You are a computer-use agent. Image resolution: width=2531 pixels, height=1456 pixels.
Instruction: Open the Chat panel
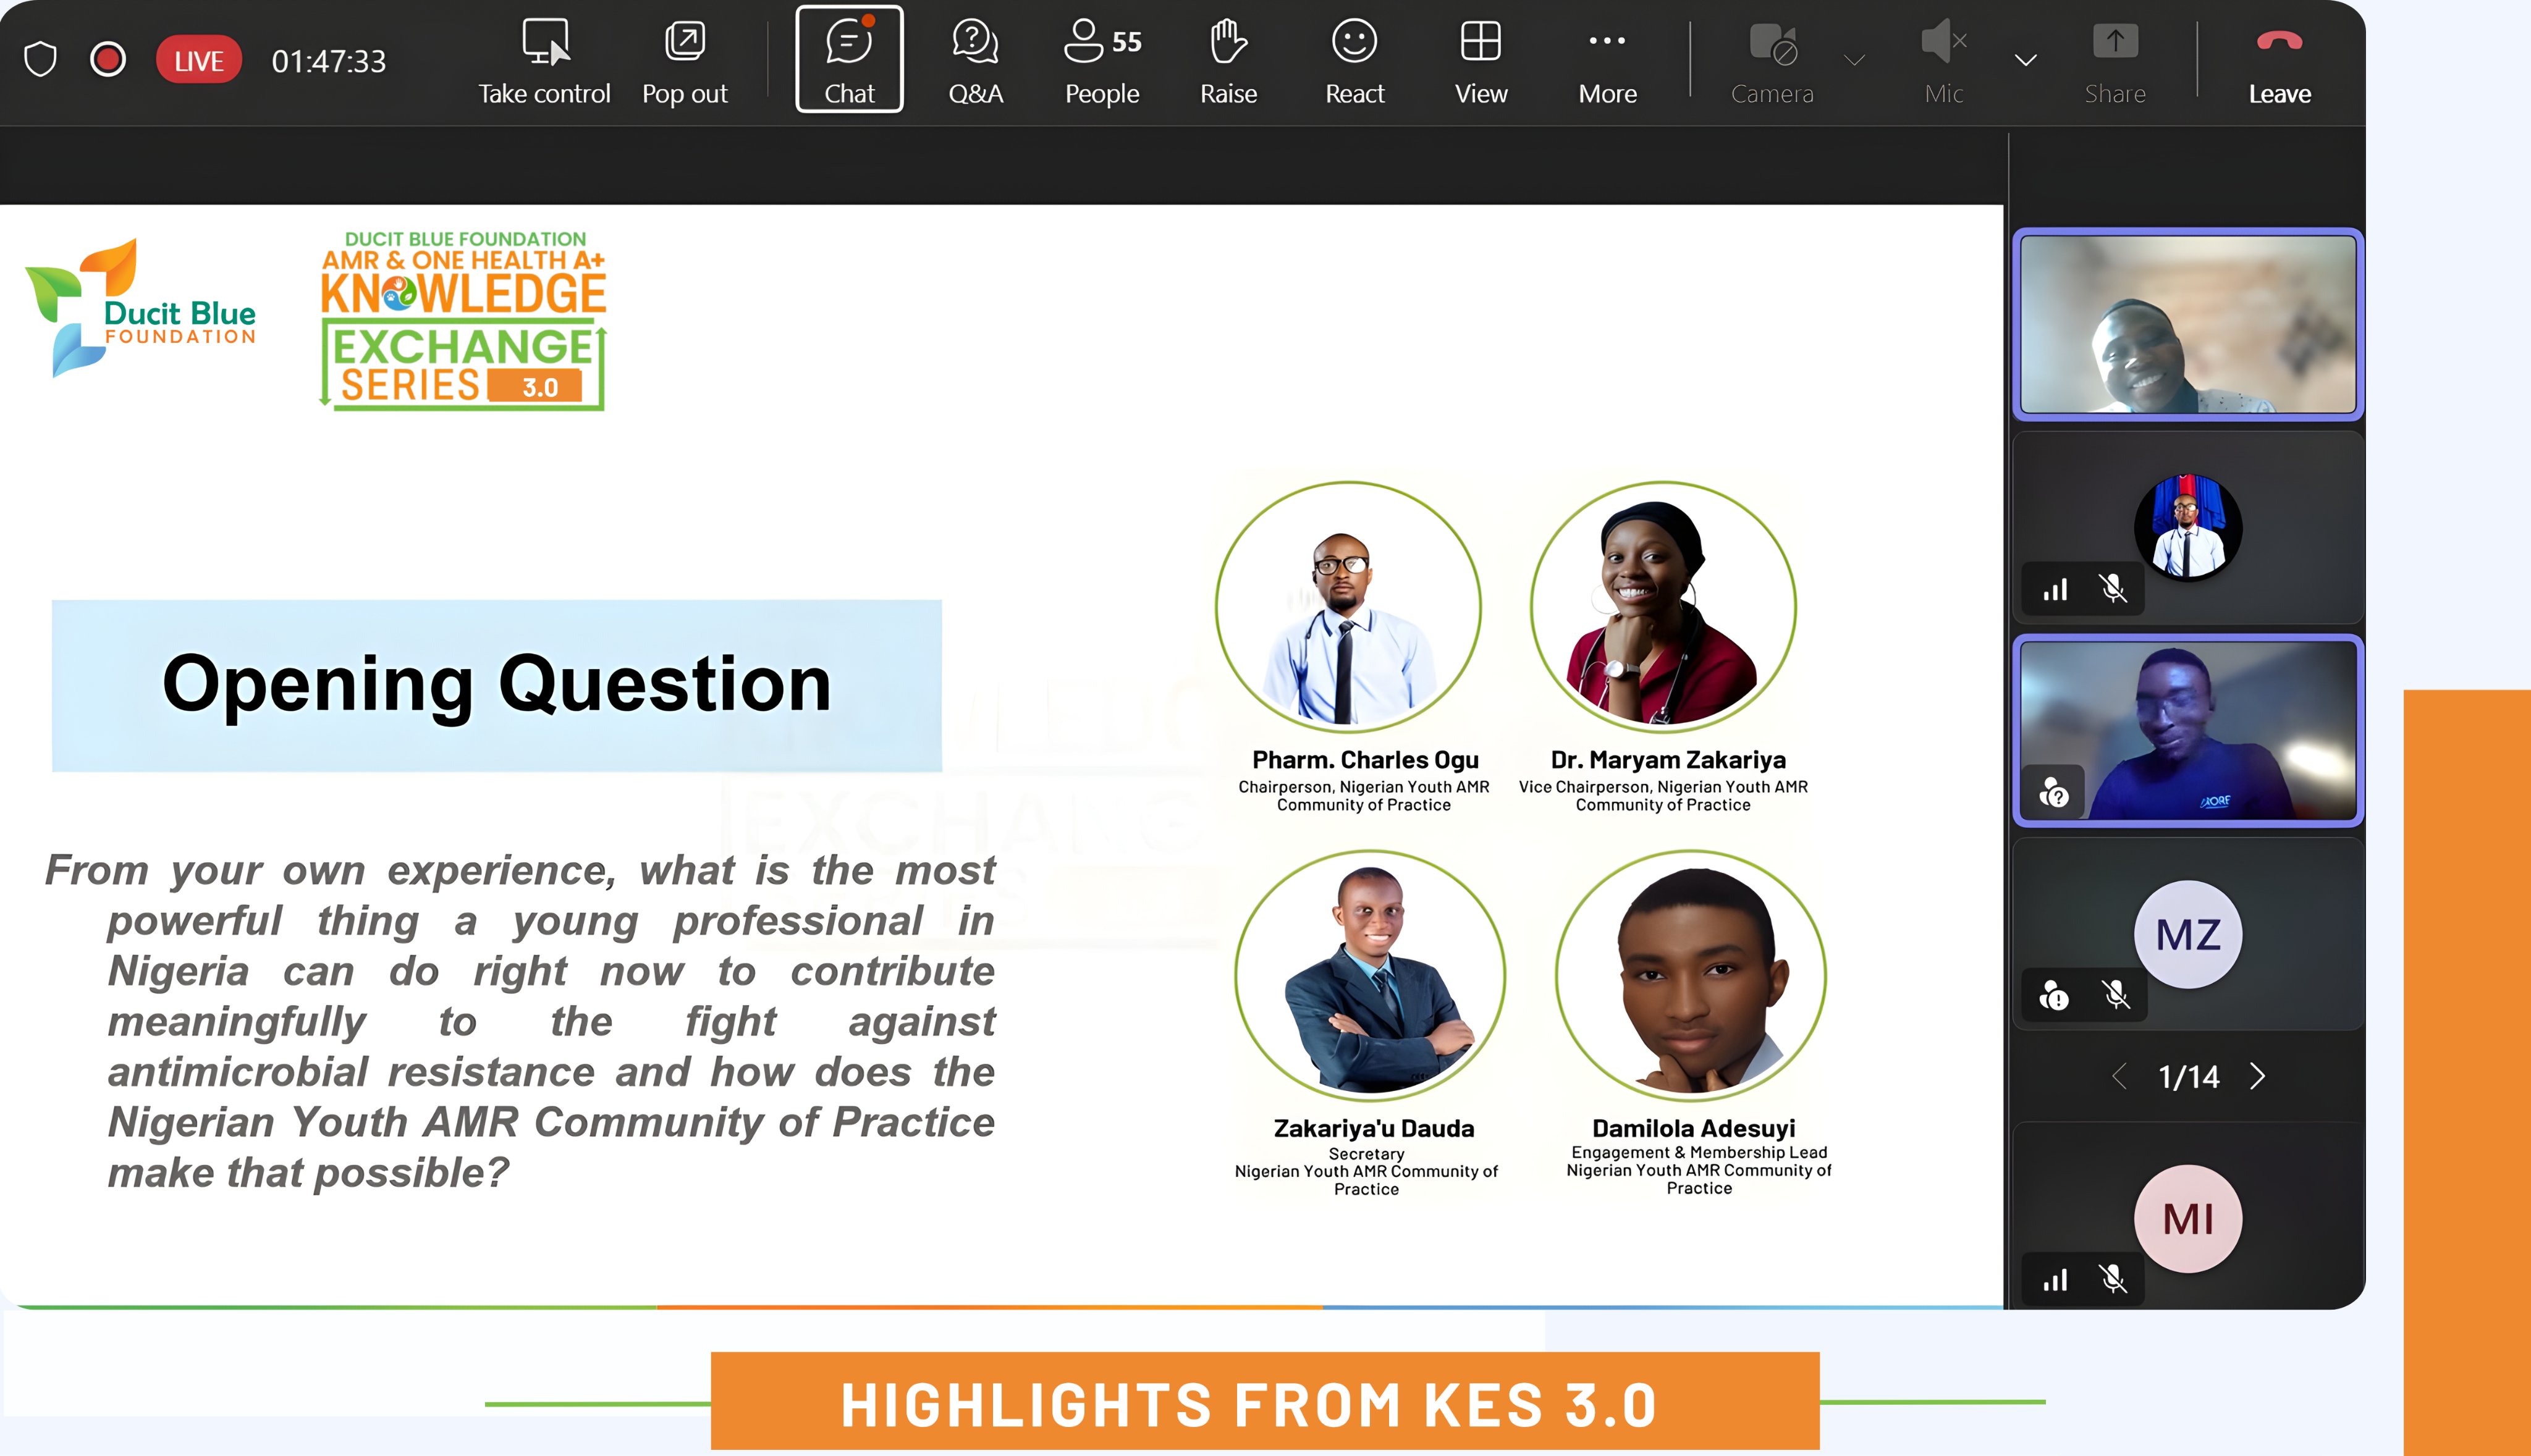(849, 61)
